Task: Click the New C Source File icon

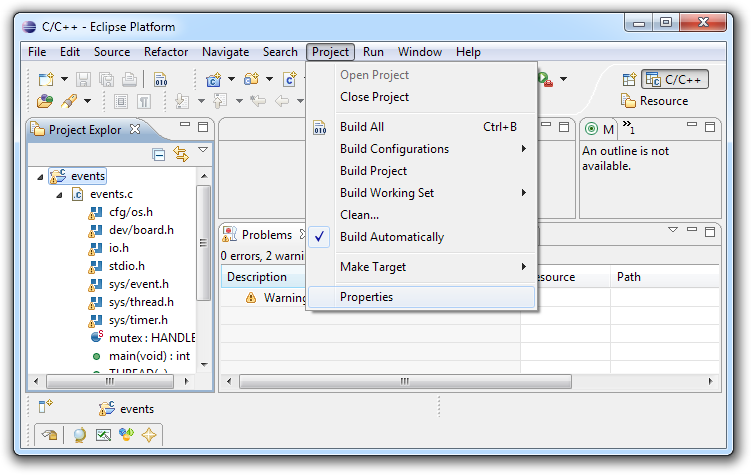Action: coord(290,79)
